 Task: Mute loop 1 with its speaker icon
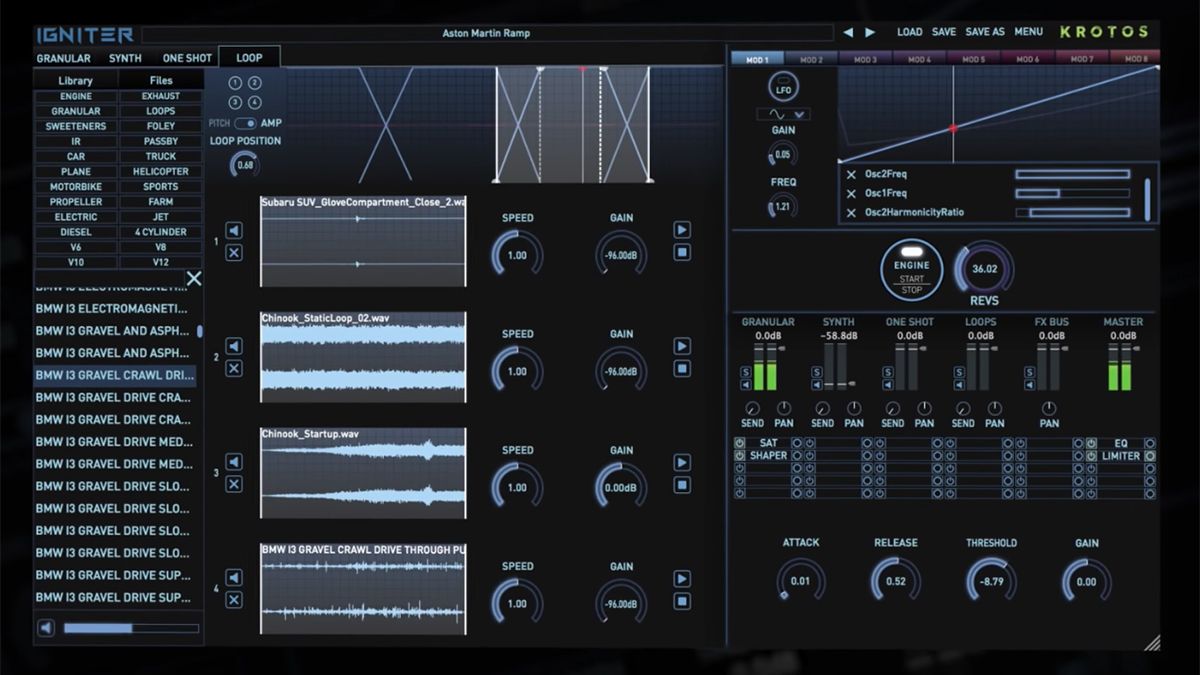pyautogui.click(x=233, y=231)
